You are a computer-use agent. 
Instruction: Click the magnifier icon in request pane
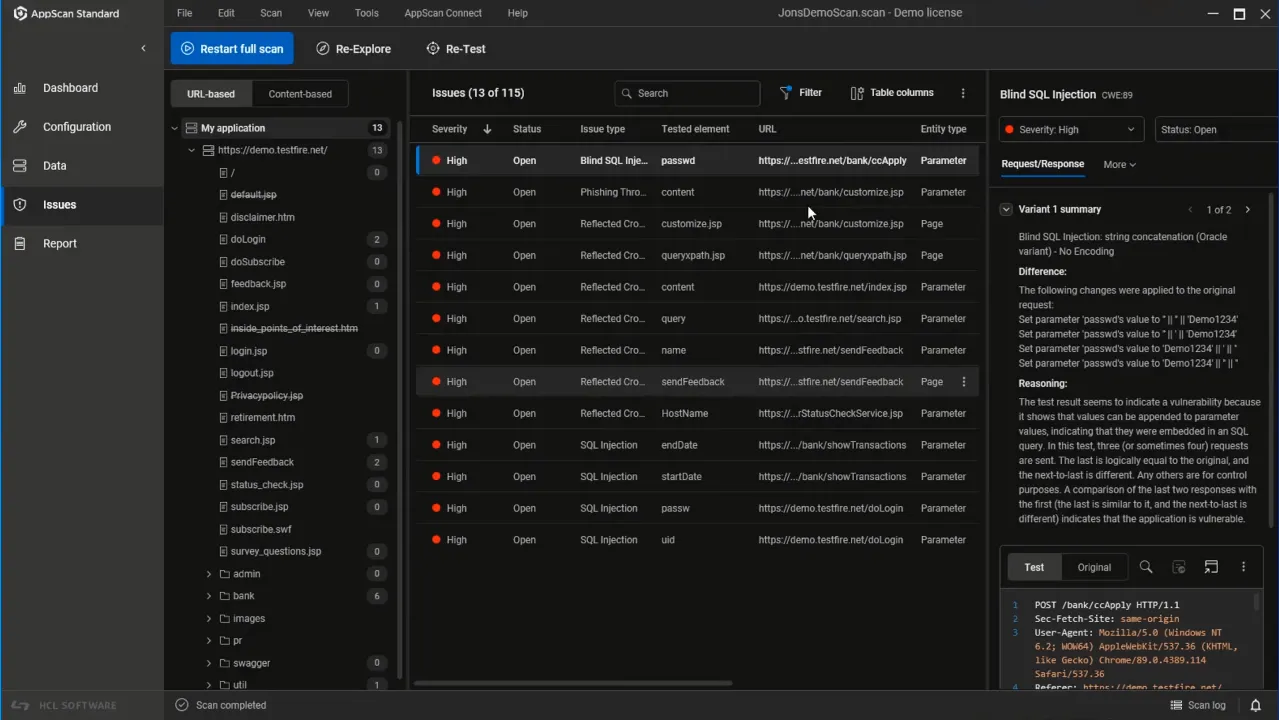pyautogui.click(x=1146, y=567)
